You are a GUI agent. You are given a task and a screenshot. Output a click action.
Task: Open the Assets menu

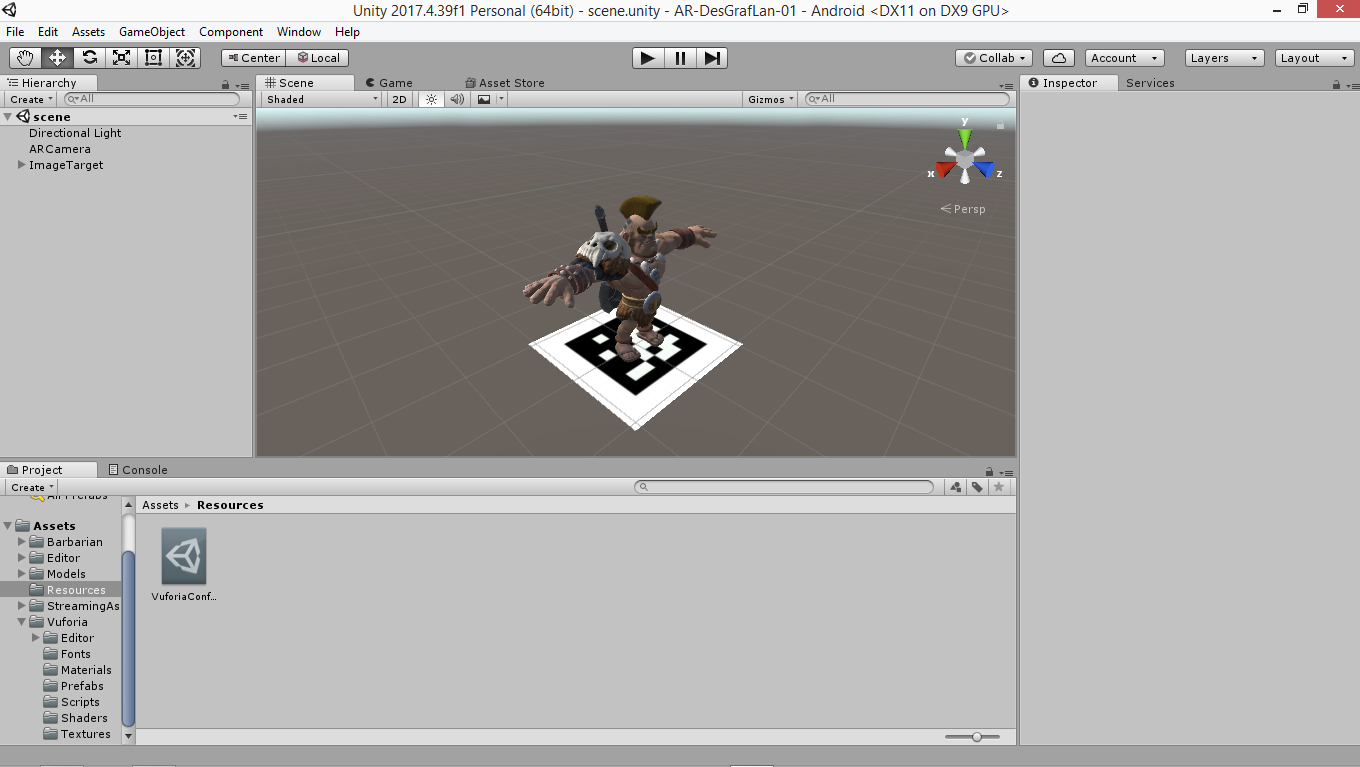click(x=88, y=32)
